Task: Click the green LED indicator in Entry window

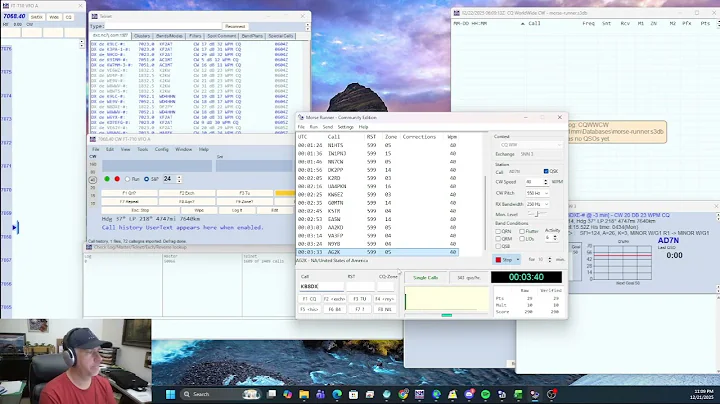Action: 107,179
